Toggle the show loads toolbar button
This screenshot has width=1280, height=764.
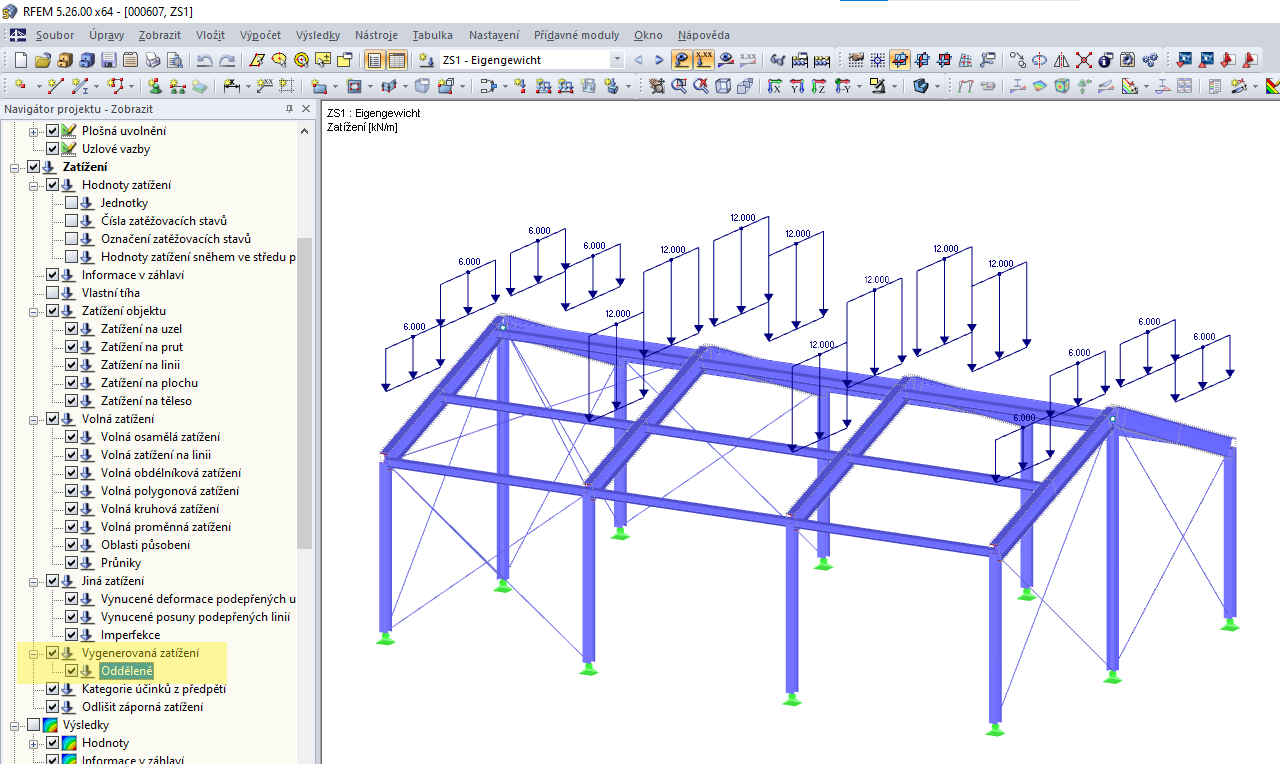pyautogui.click(x=682, y=60)
